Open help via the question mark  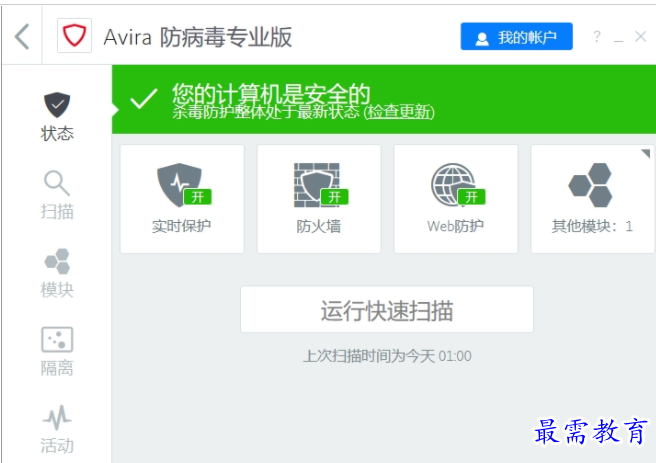click(597, 36)
